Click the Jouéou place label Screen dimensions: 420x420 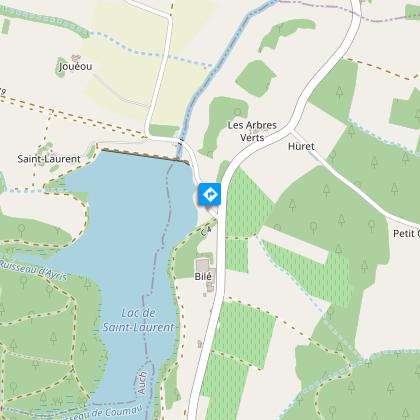[76, 67]
